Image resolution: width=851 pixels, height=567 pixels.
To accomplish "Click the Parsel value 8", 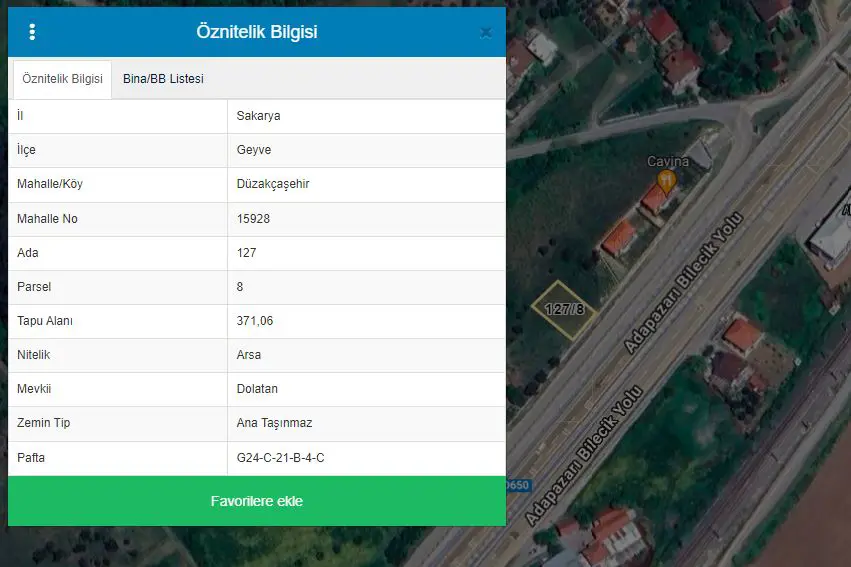I will [240, 286].
